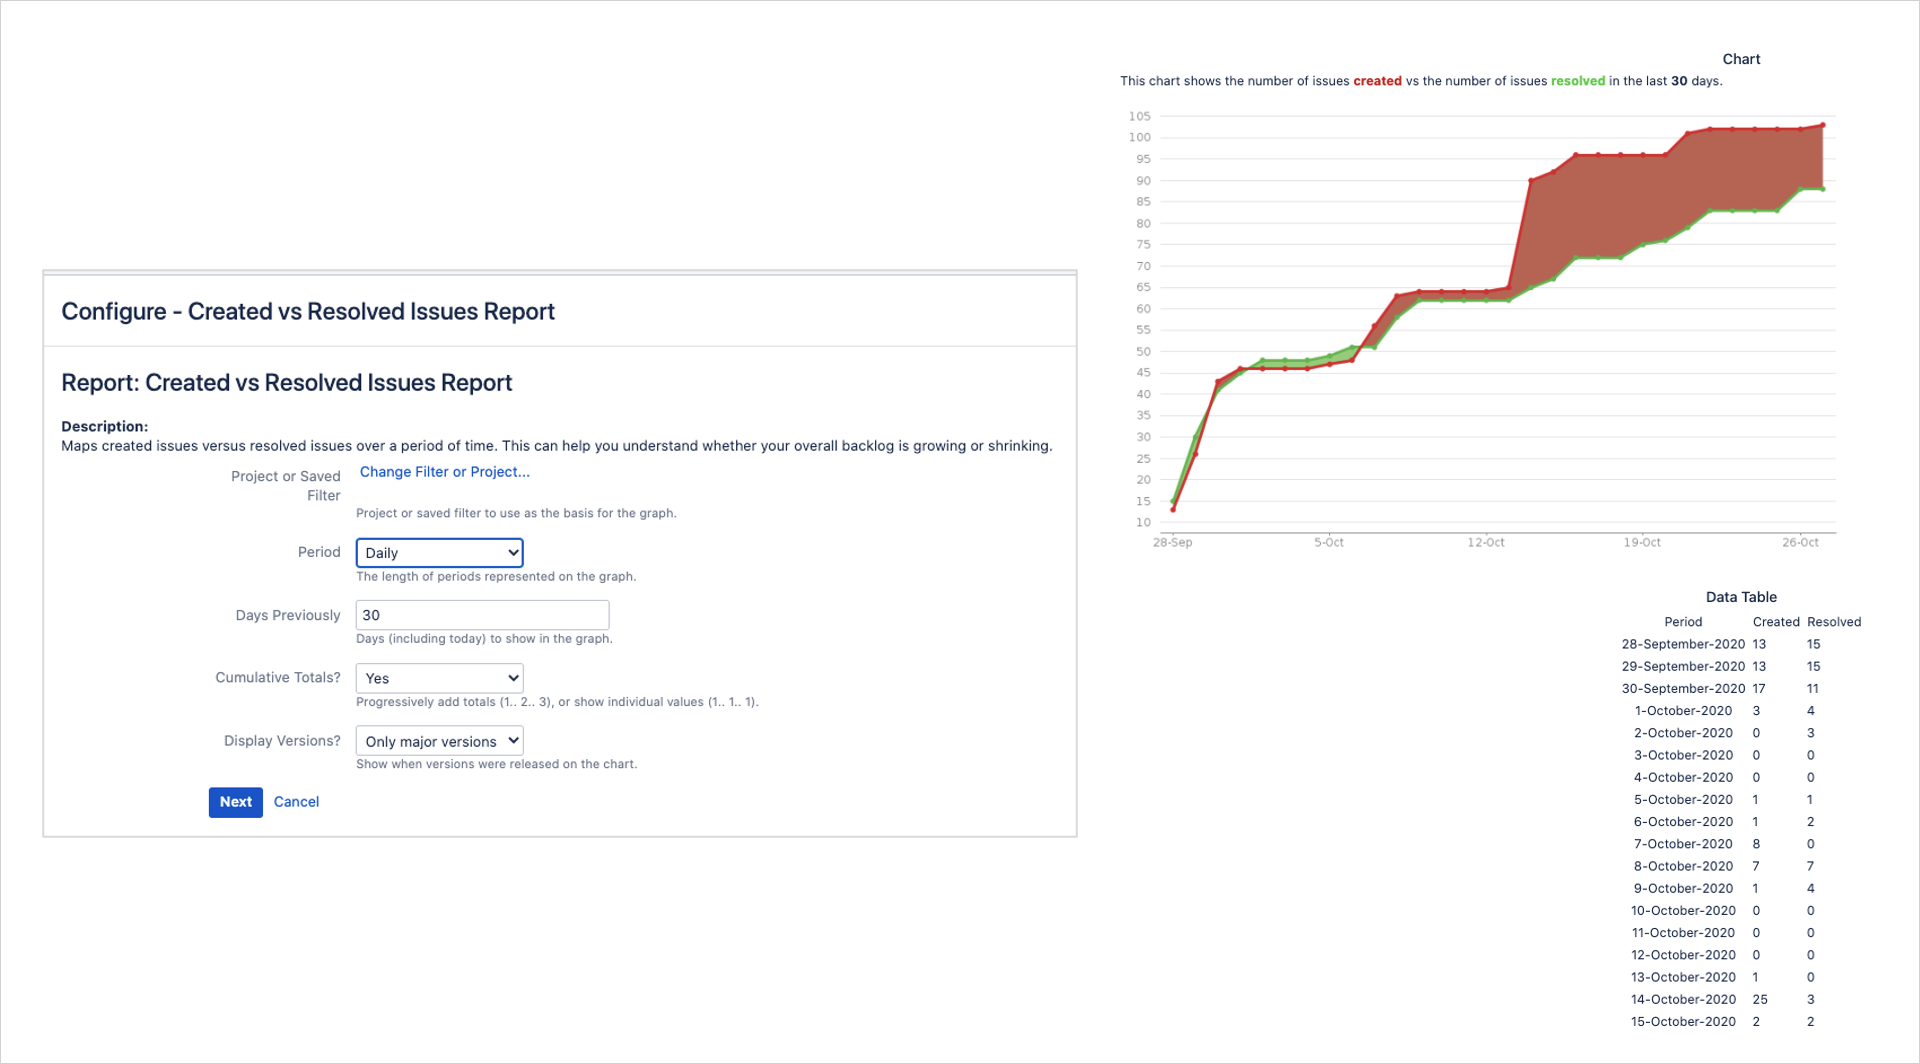Image resolution: width=1920 pixels, height=1064 pixels.
Task: Select the Days Previously input field
Action: [482, 614]
